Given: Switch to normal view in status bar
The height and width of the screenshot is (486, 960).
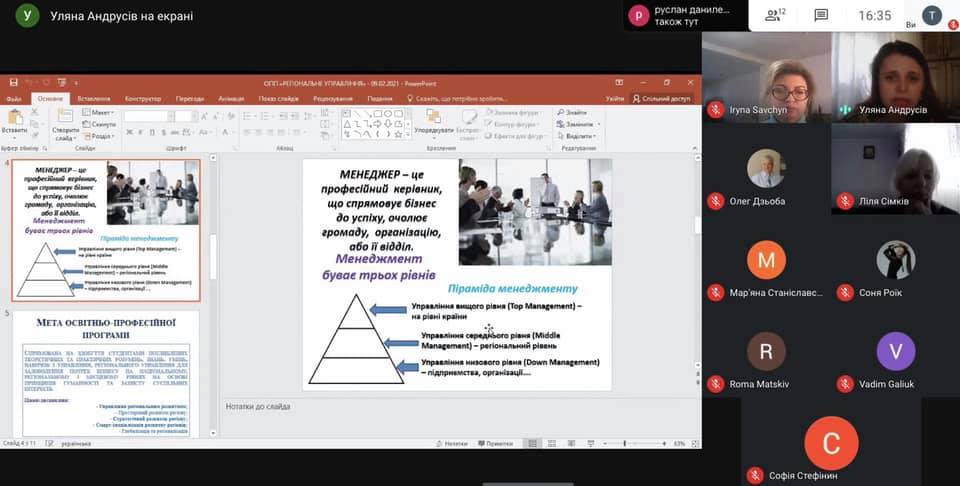Looking at the screenshot, I should 534,443.
